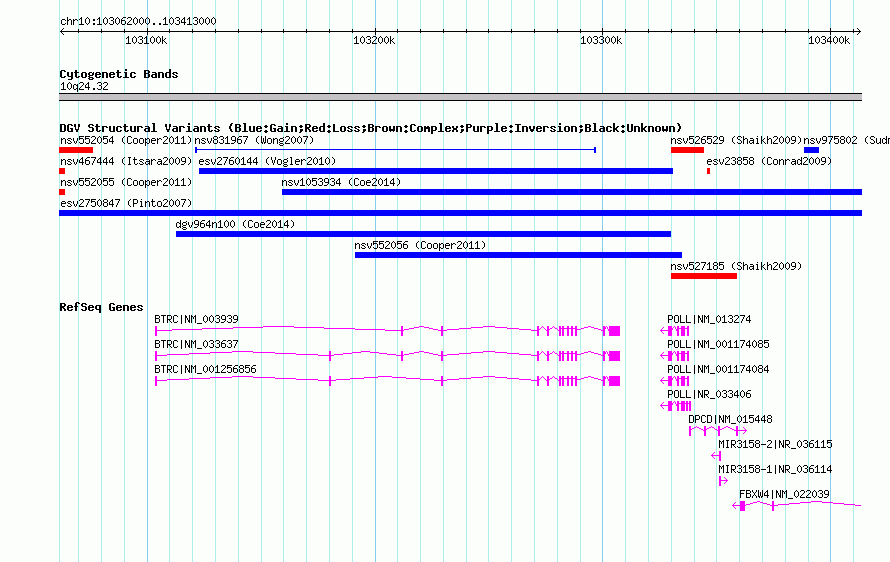
Task: Select the nsv552055 (Cooper2011) red marker
Action: click(x=62, y=192)
